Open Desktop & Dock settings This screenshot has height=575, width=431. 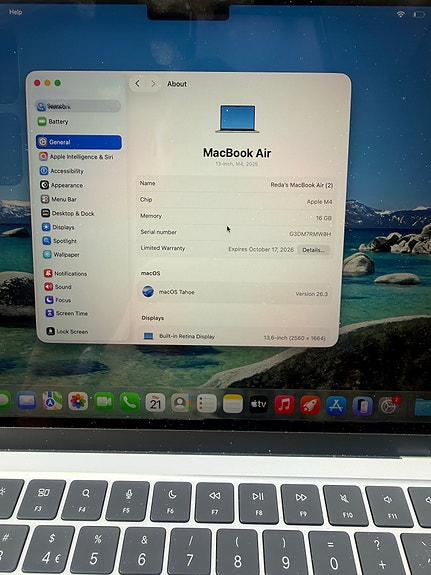pyautogui.click(x=67, y=213)
